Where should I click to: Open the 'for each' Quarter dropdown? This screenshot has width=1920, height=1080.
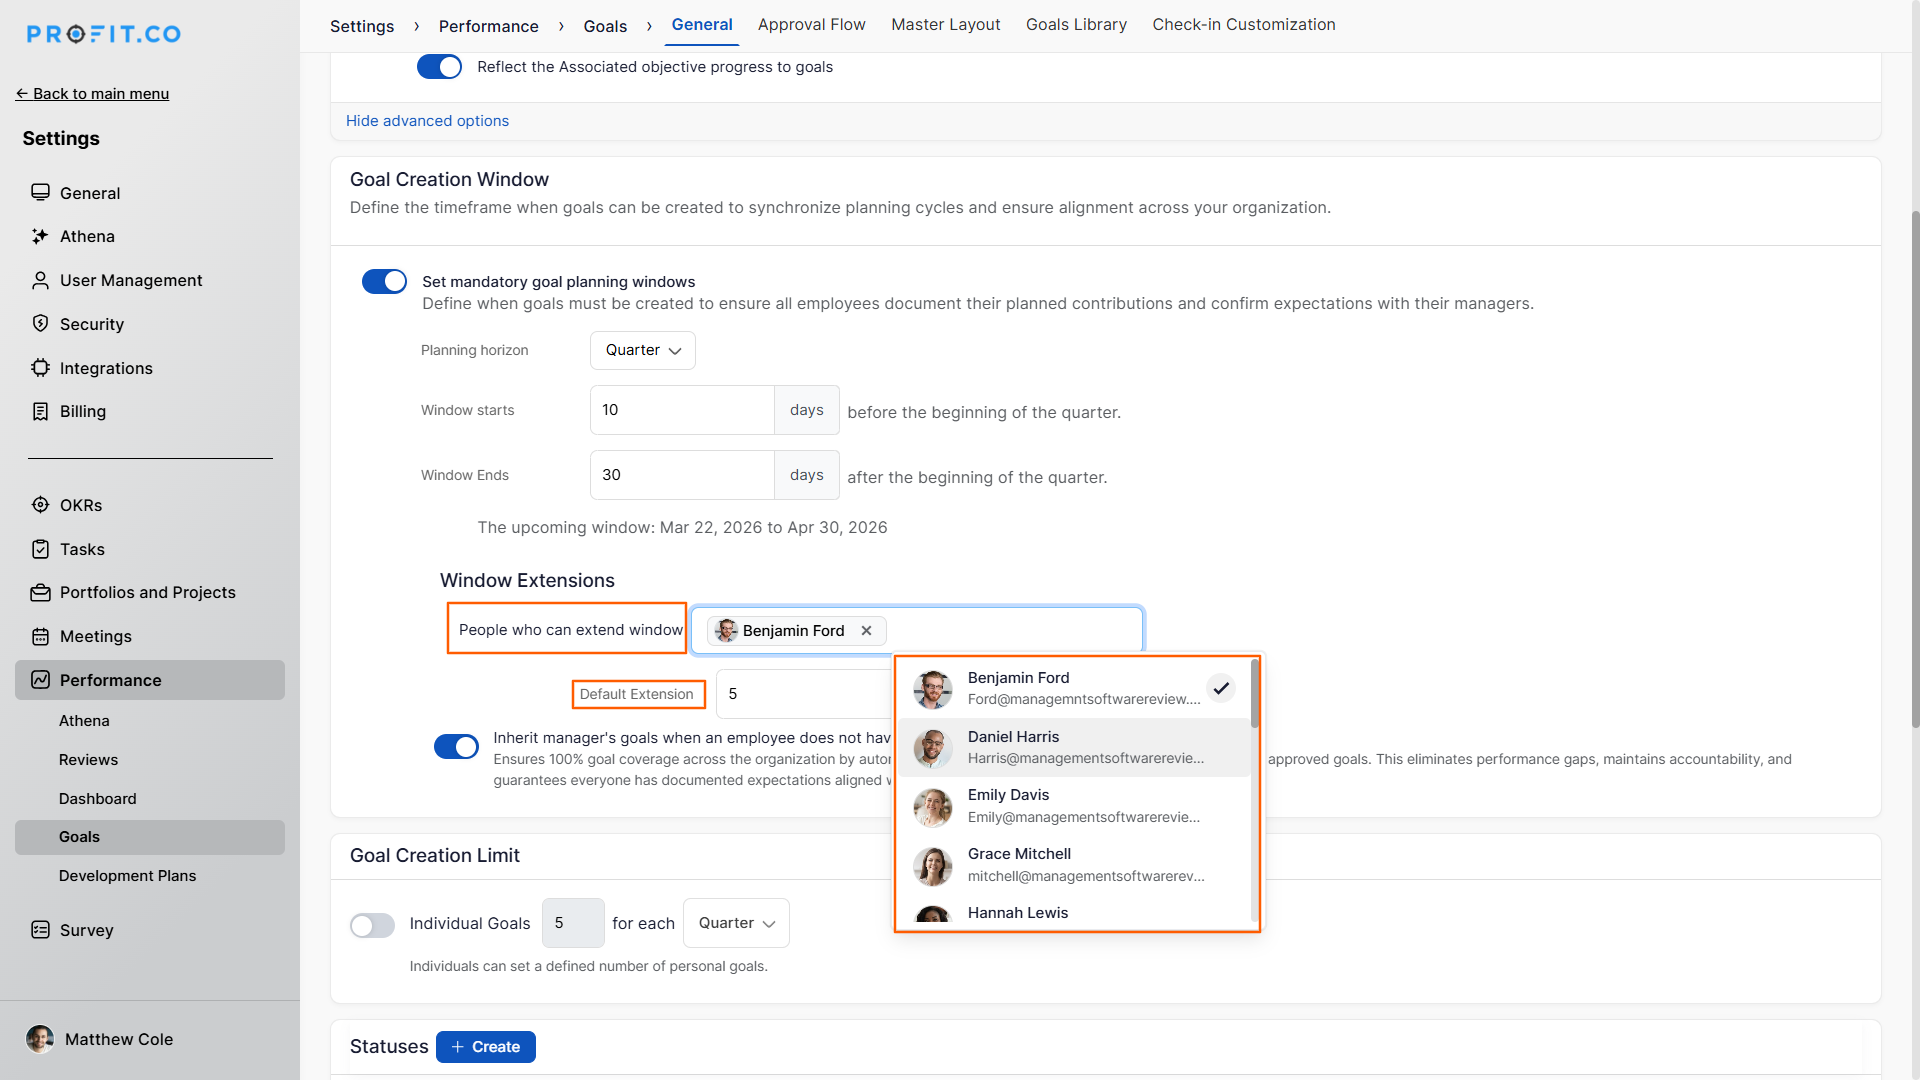pos(736,923)
